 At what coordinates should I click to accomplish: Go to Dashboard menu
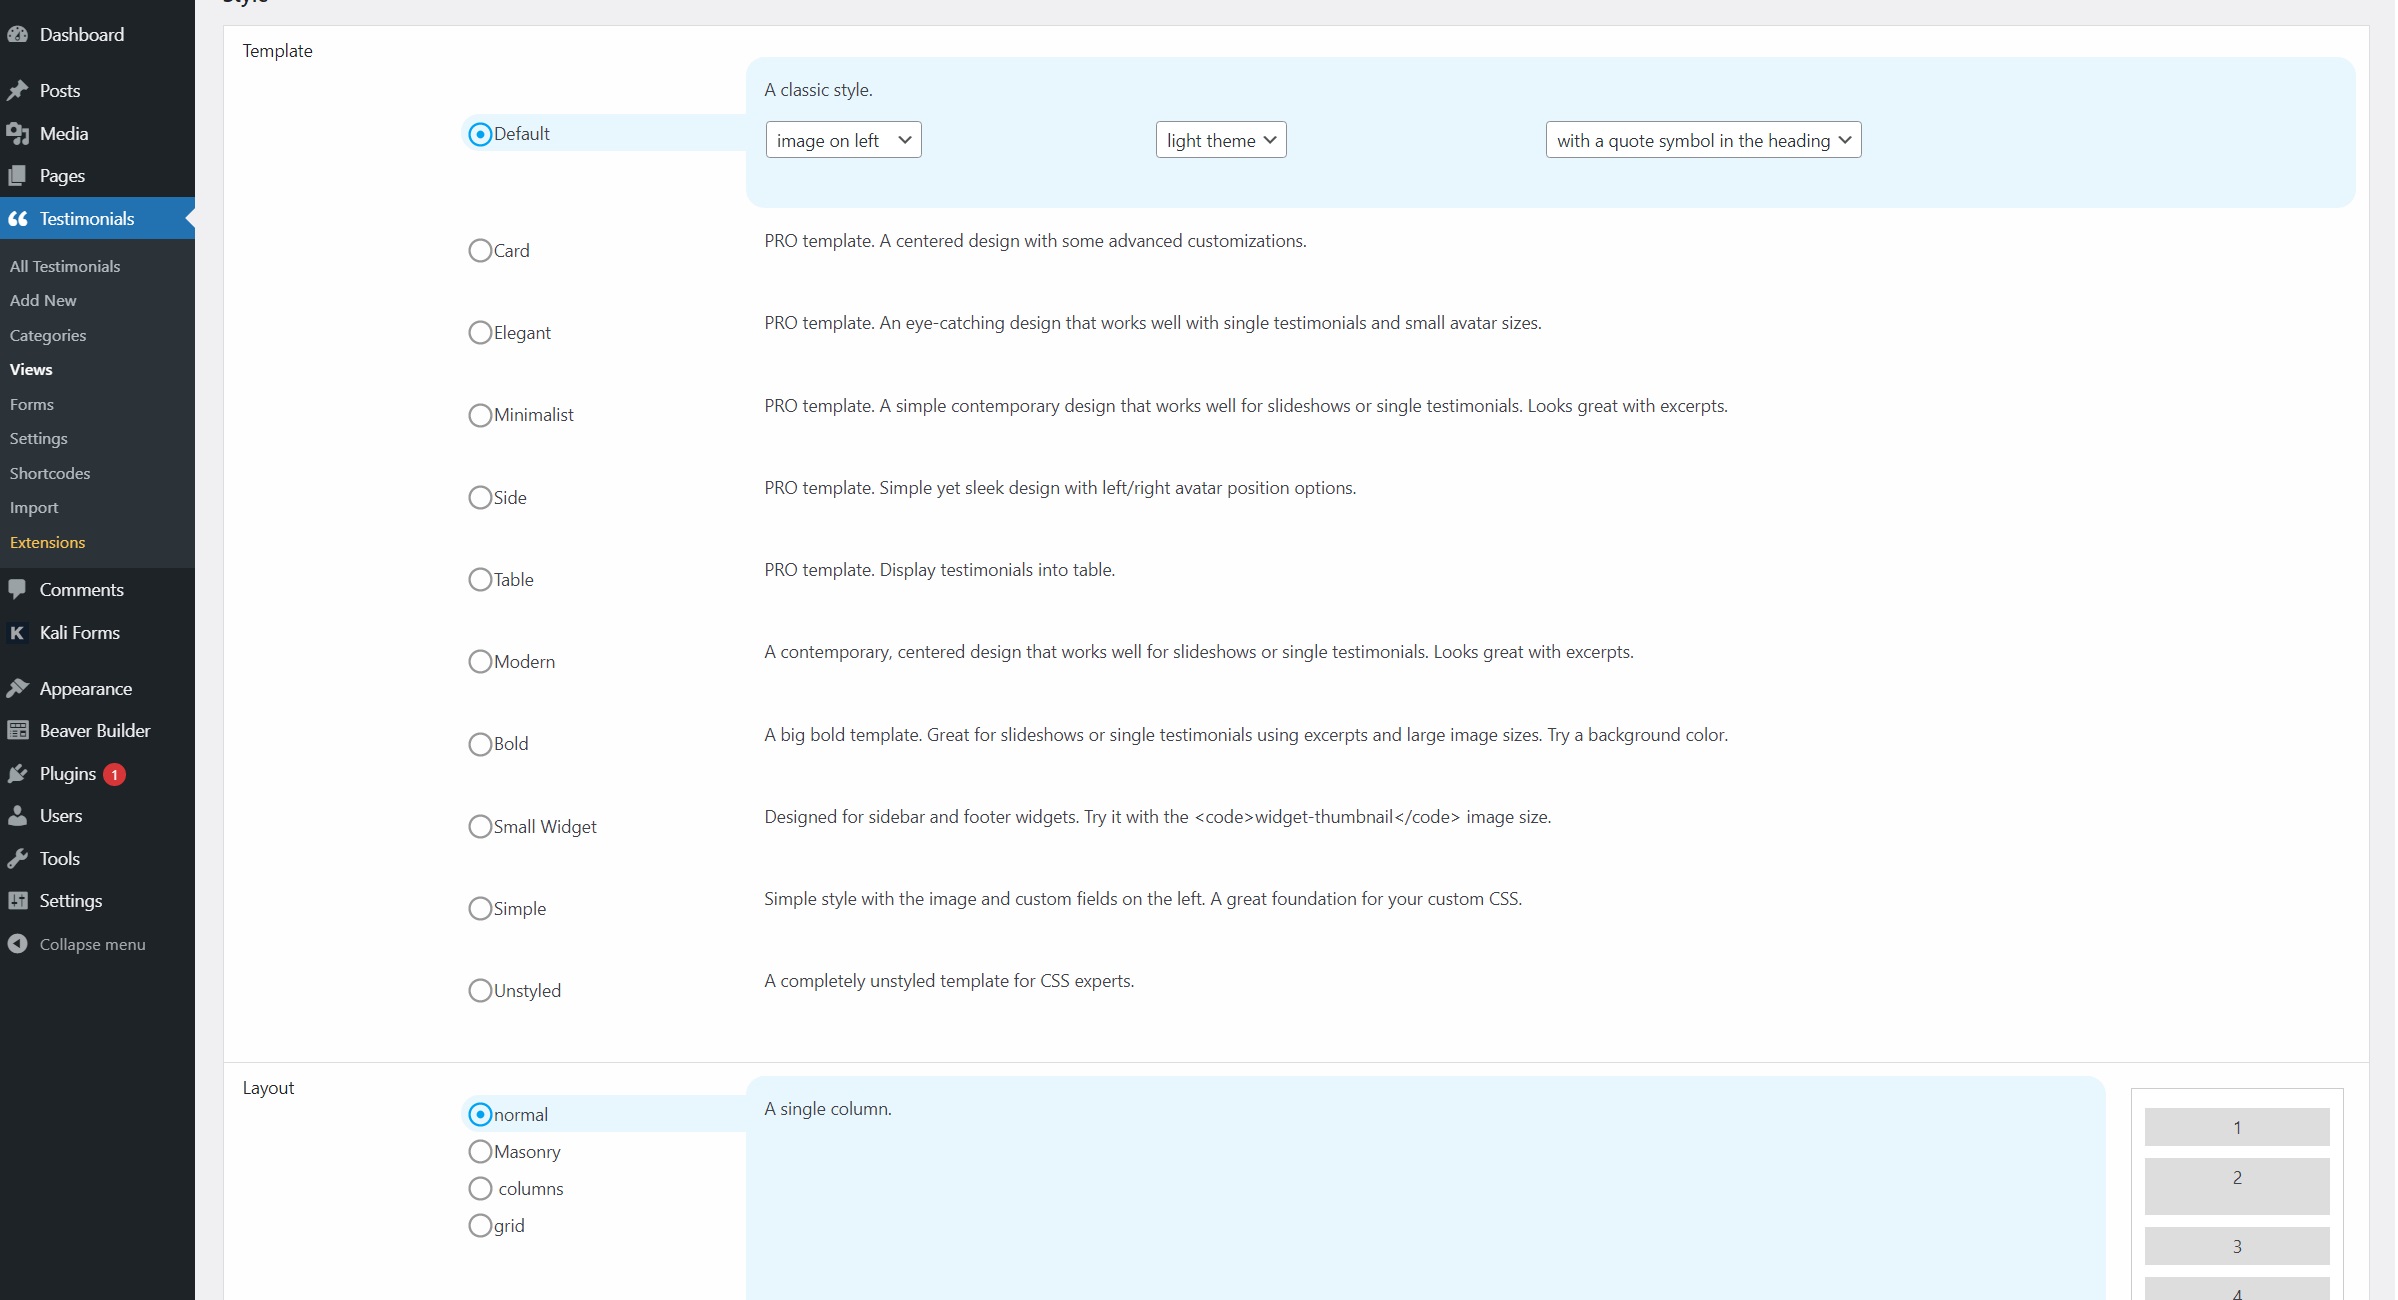coord(82,35)
